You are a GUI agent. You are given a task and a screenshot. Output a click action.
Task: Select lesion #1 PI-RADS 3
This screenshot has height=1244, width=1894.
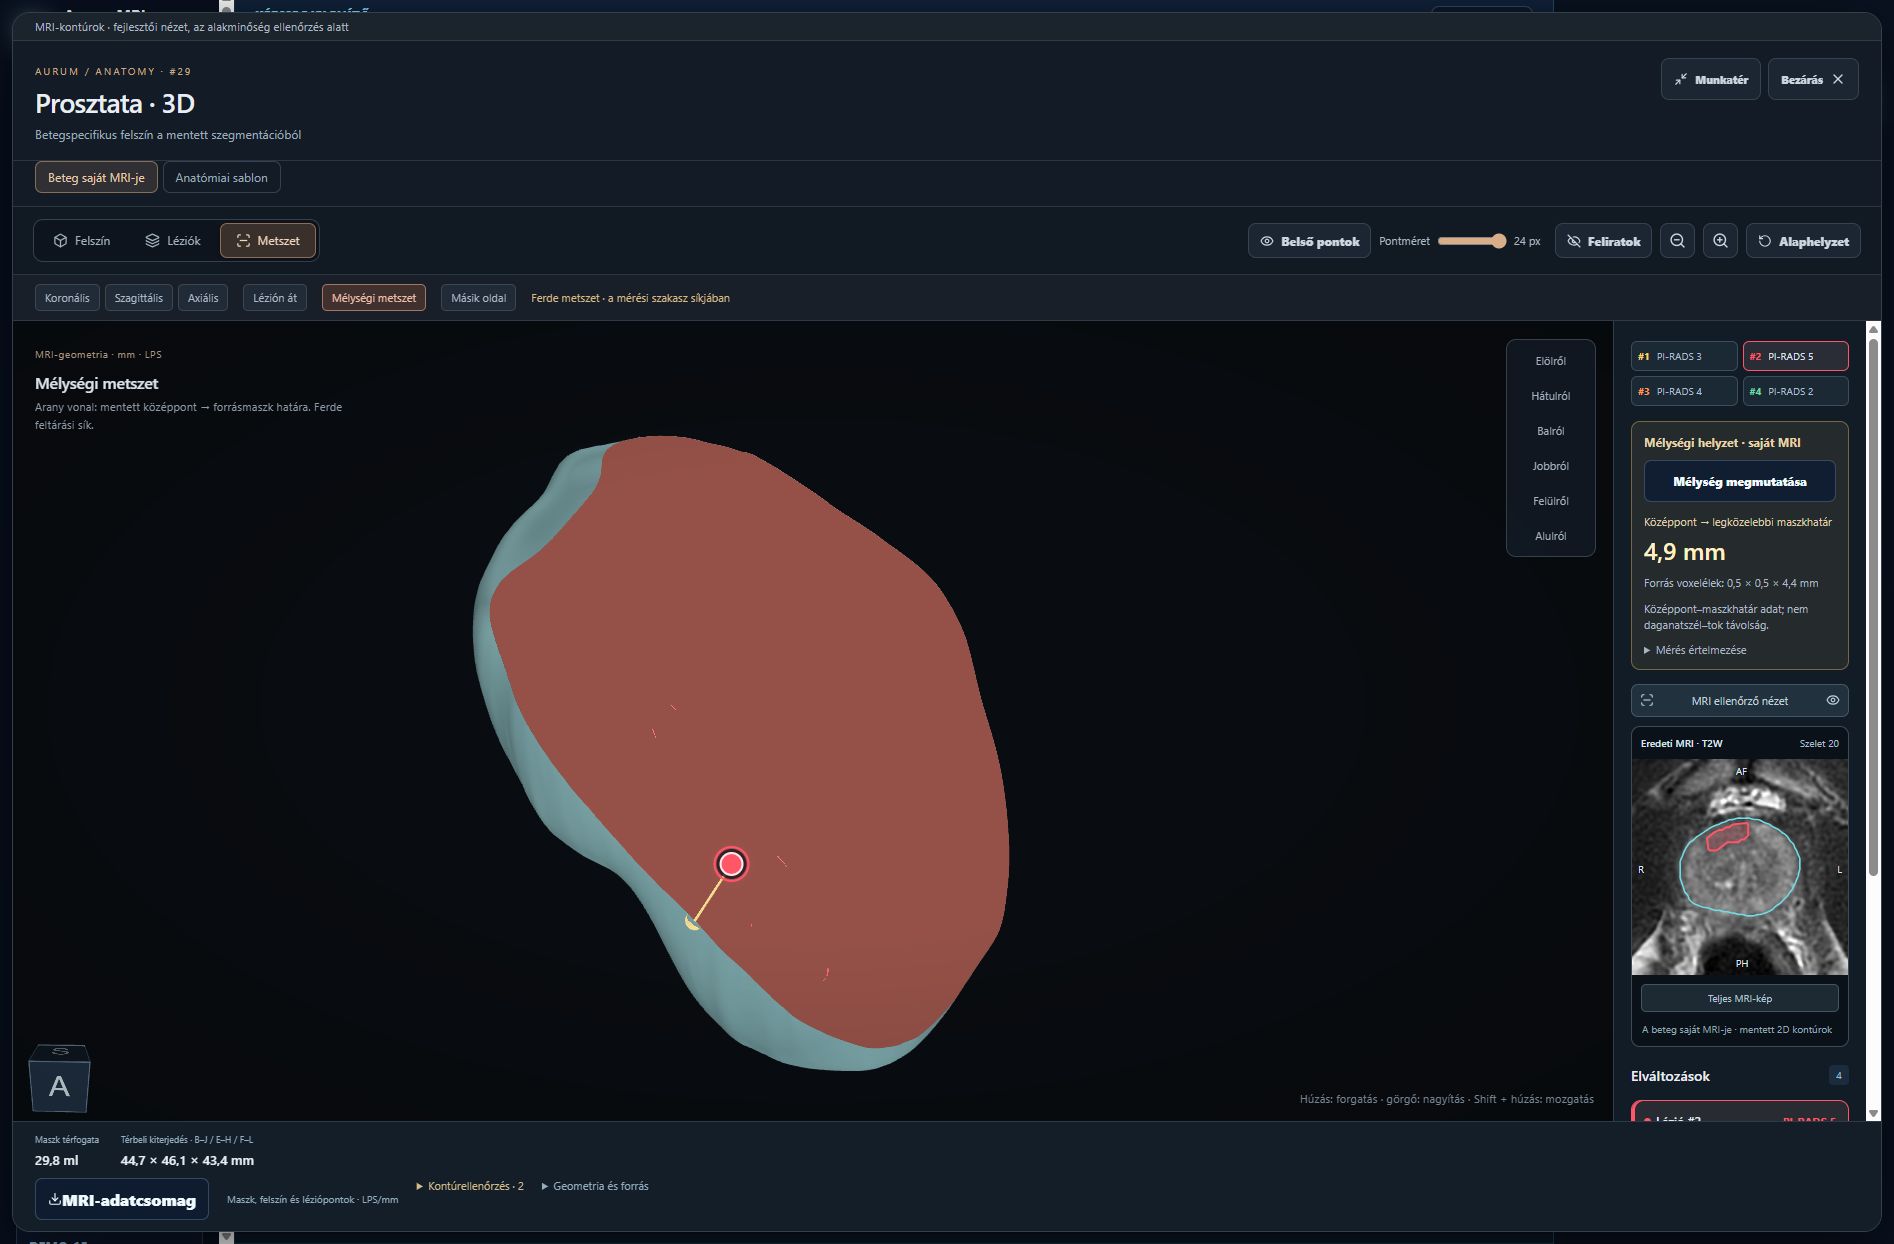1683,356
